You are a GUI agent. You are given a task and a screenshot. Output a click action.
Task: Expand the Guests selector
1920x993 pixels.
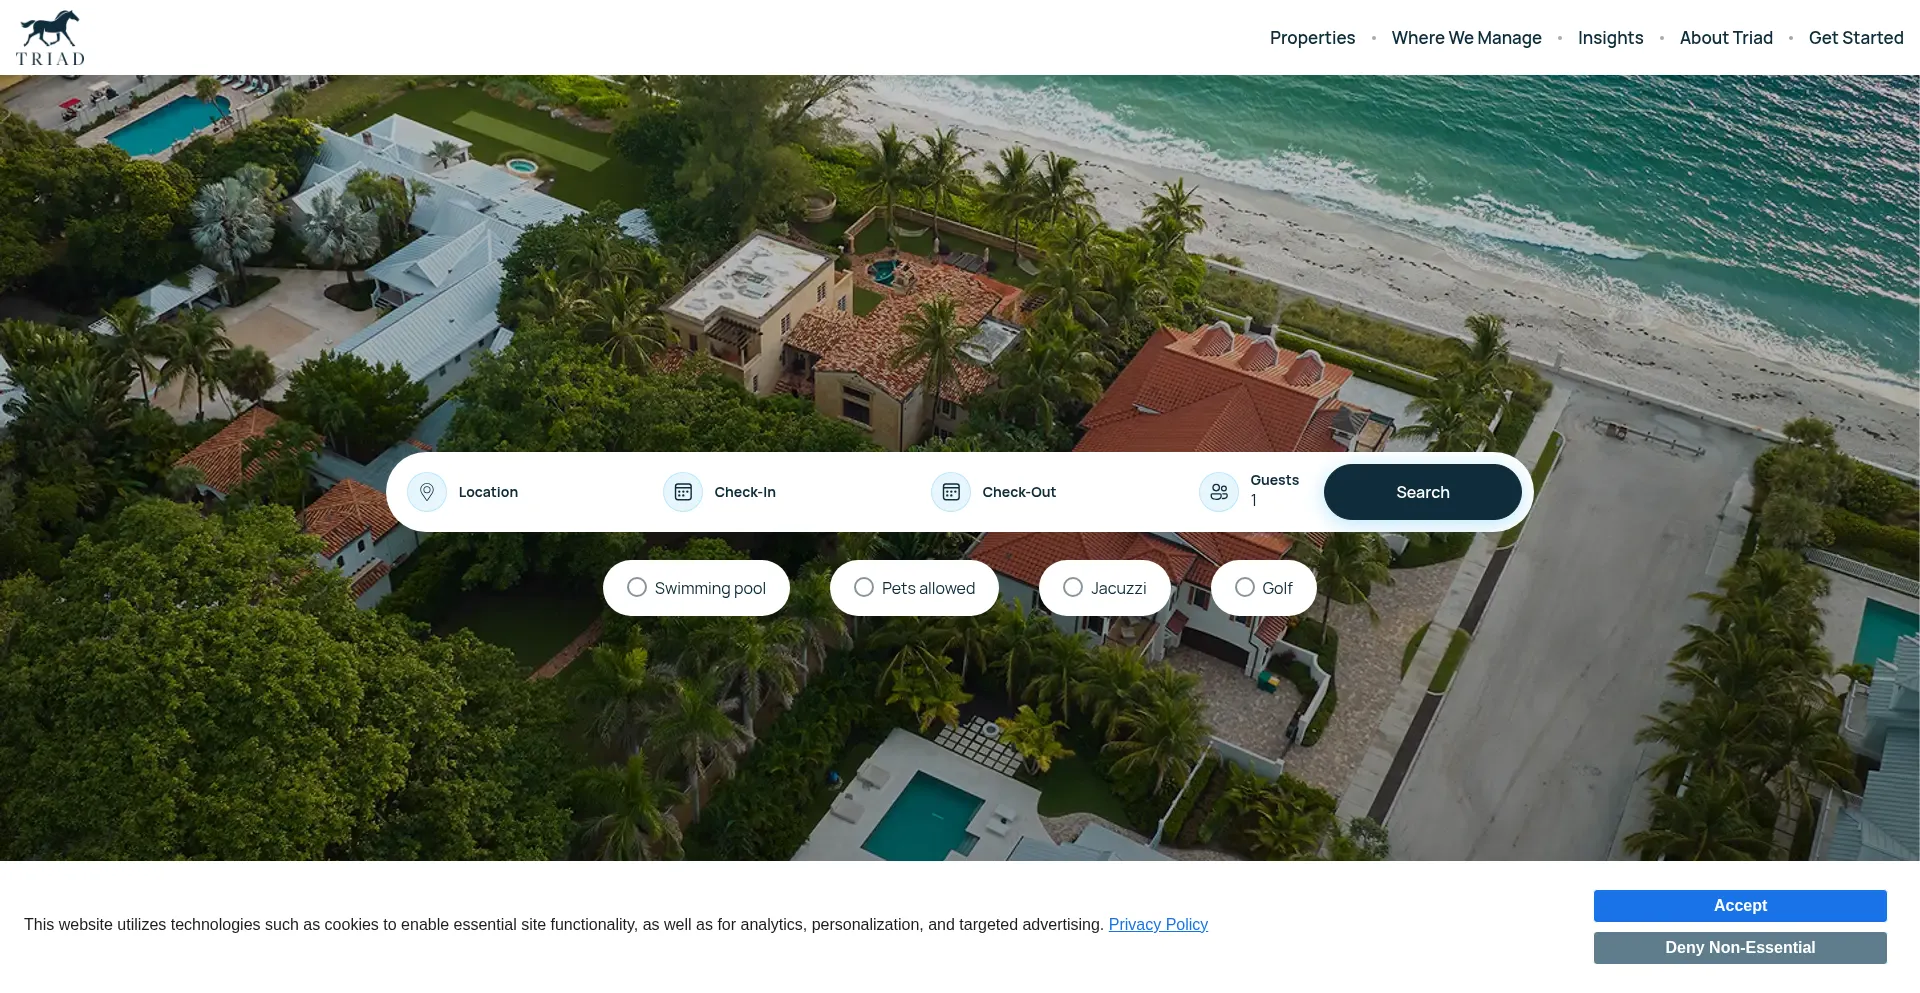click(1253, 492)
